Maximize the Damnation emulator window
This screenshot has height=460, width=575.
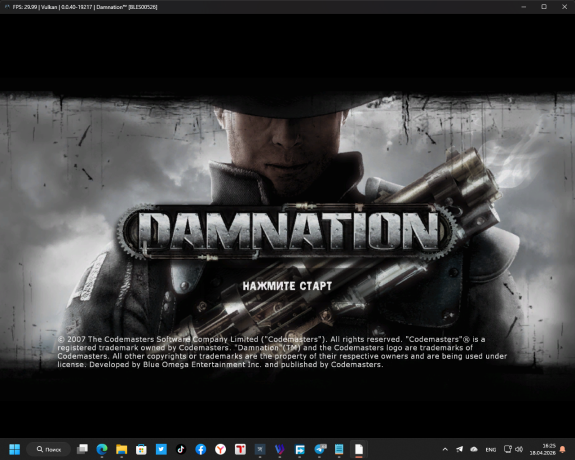pyautogui.click(x=544, y=7)
